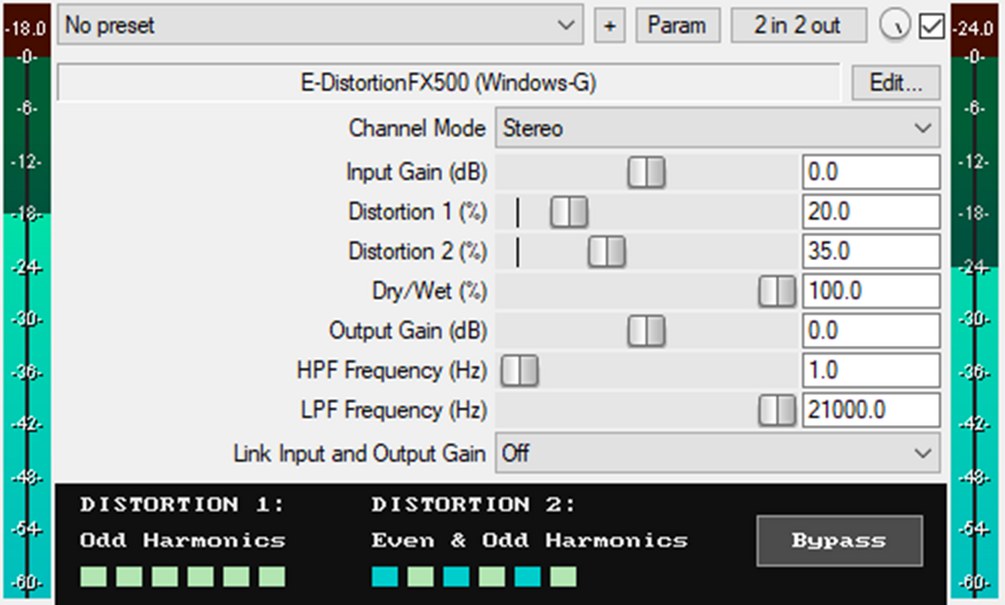Click the Output Gain value field
This screenshot has height=605, width=1005.
pyautogui.click(x=871, y=331)
